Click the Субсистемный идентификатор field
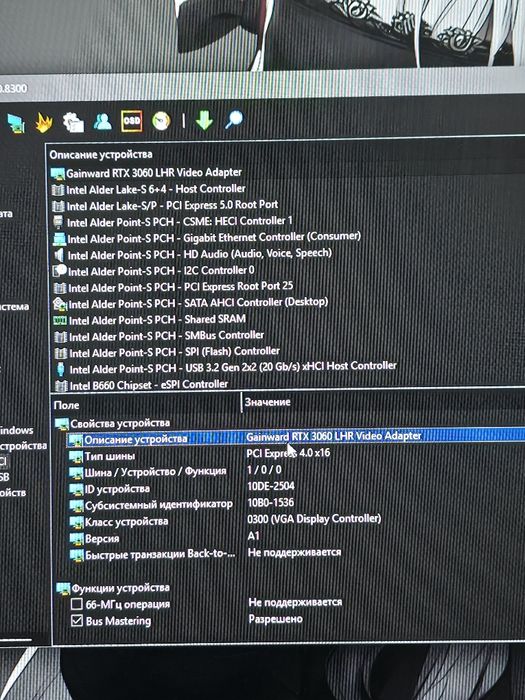This screenshot has width=525, height=700. coord(158,505)
